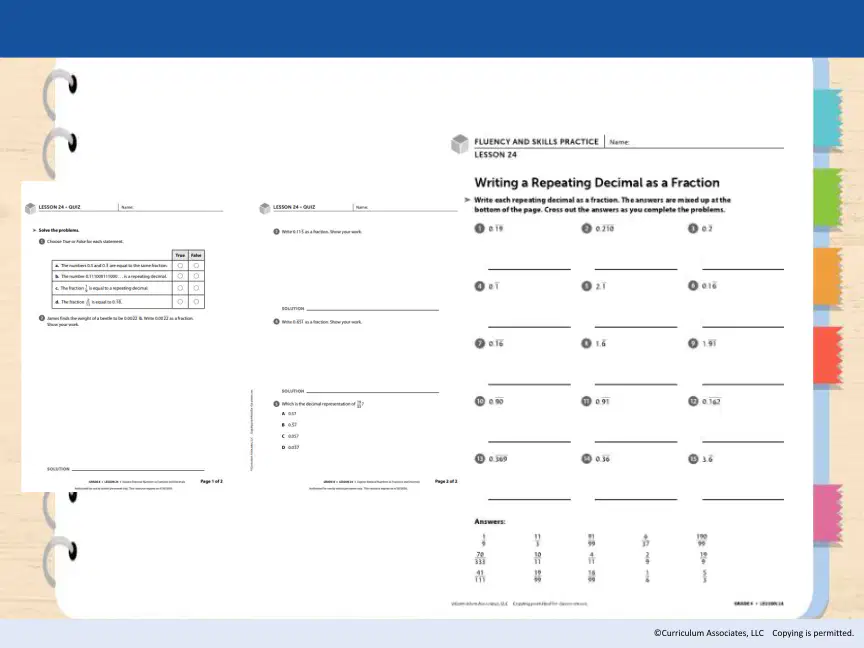Click problem number 8 bullet for 1.6
This screenshot has width=864, height=648.
pos(586,343)
